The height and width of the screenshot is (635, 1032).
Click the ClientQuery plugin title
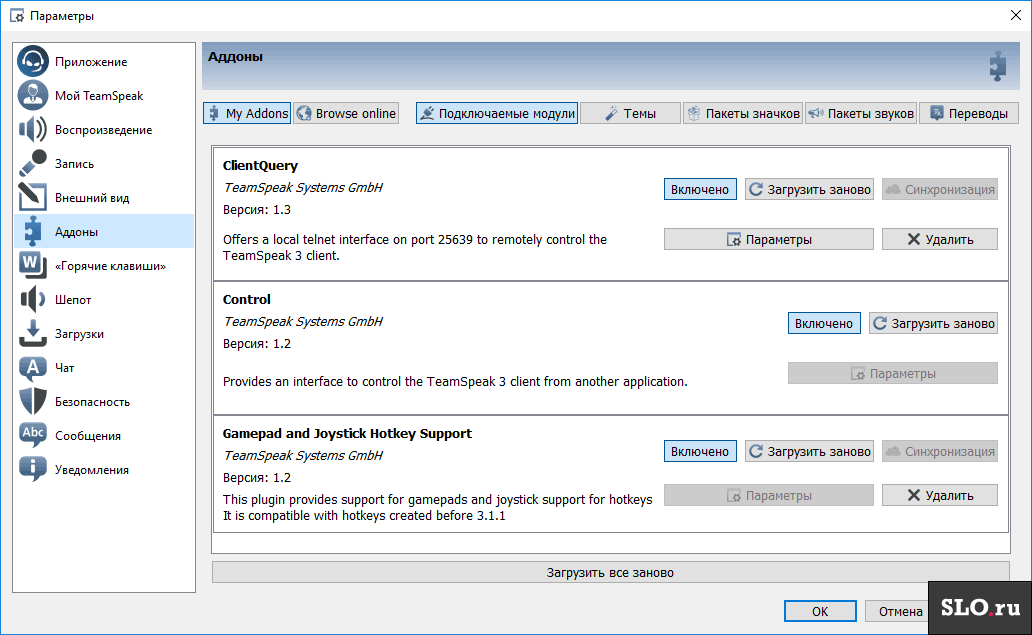pyautogui.click(x=260, y=166)
